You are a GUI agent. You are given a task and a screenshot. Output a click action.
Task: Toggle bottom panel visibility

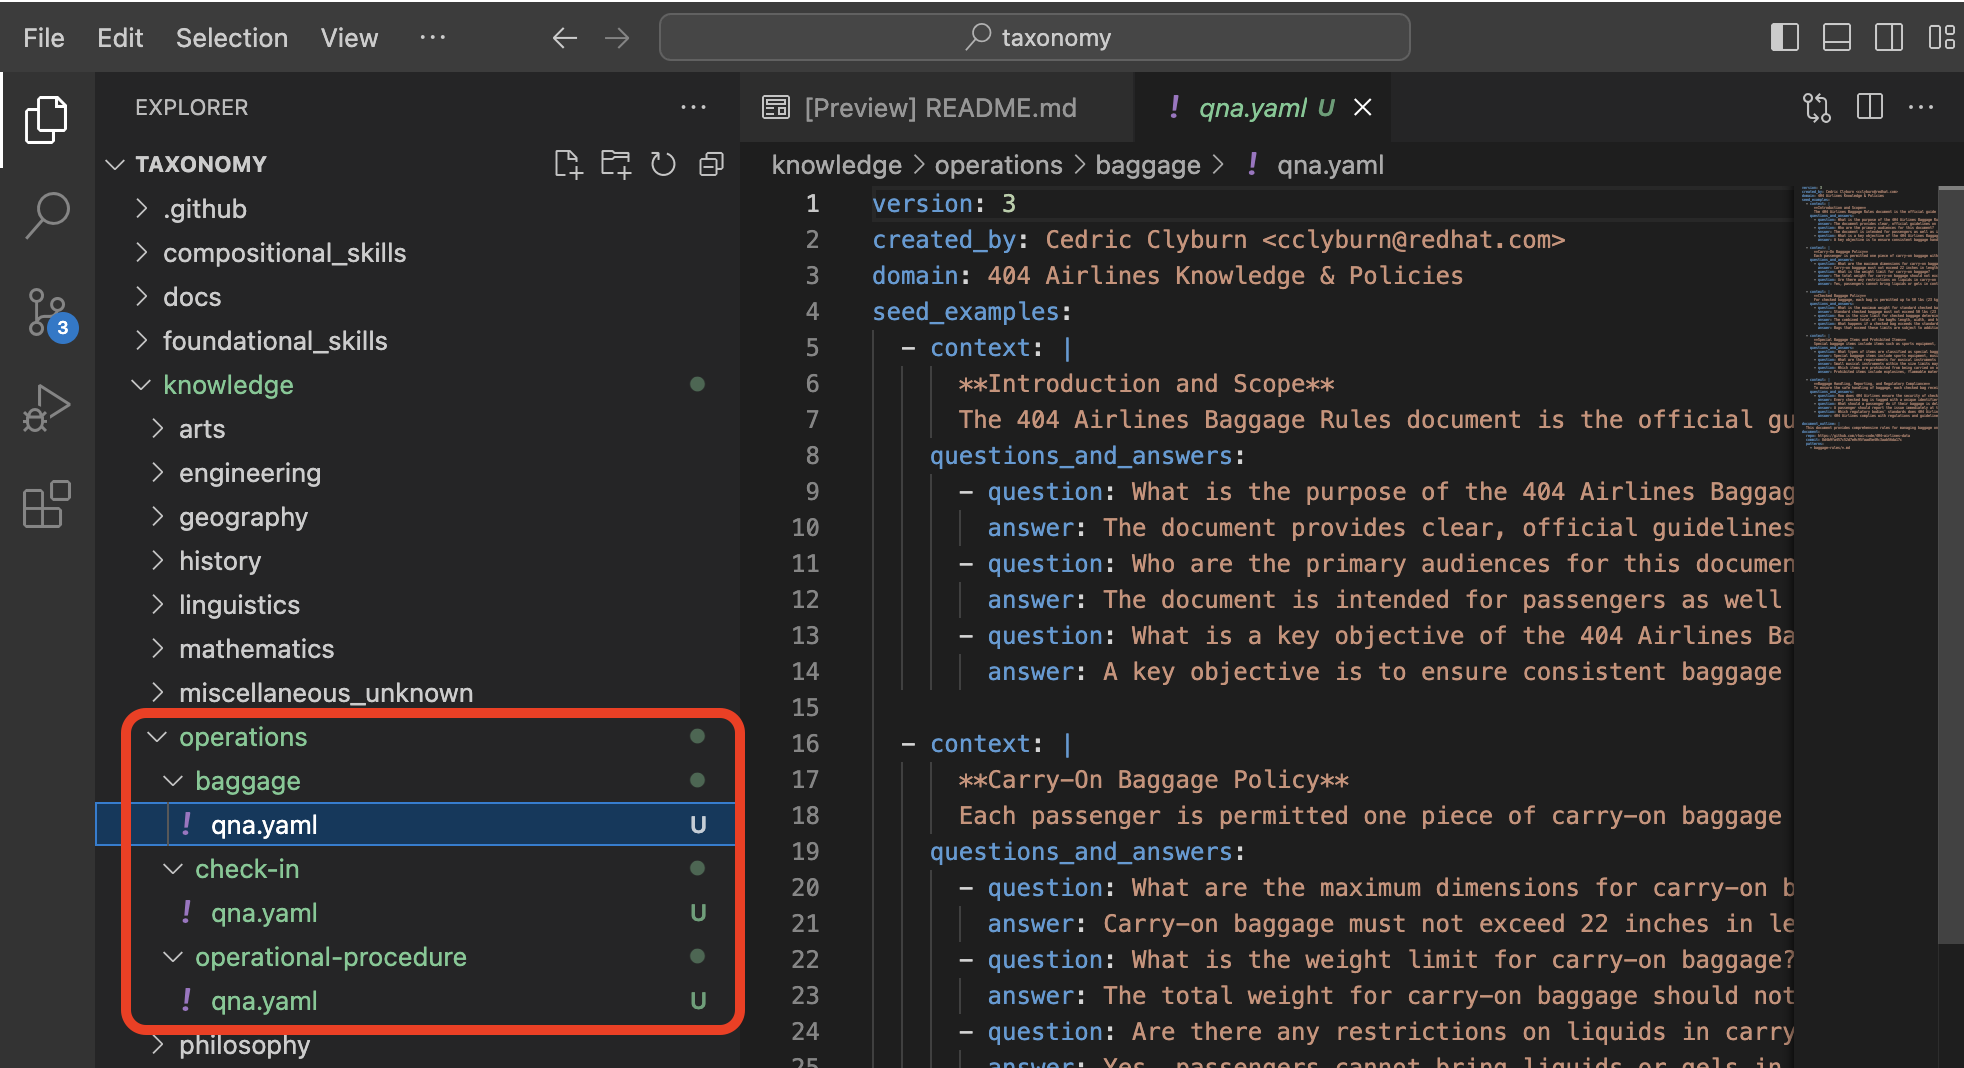[1837, 38]
